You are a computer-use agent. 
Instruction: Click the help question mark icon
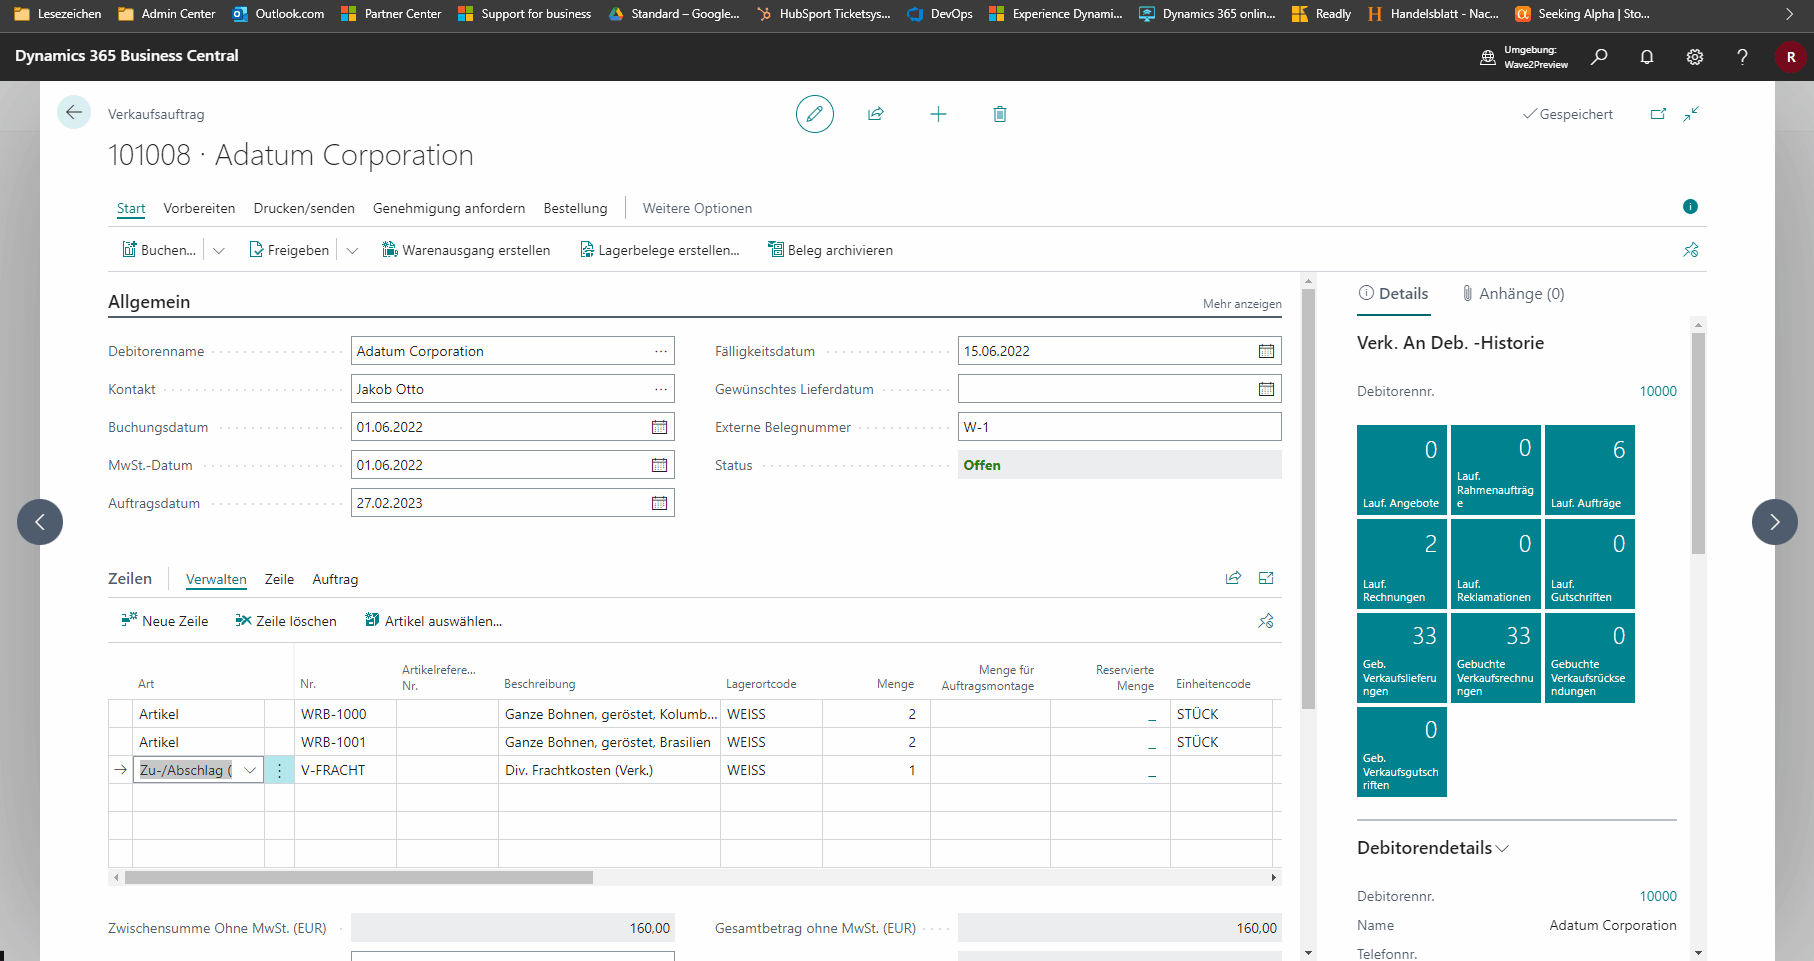1742,57
